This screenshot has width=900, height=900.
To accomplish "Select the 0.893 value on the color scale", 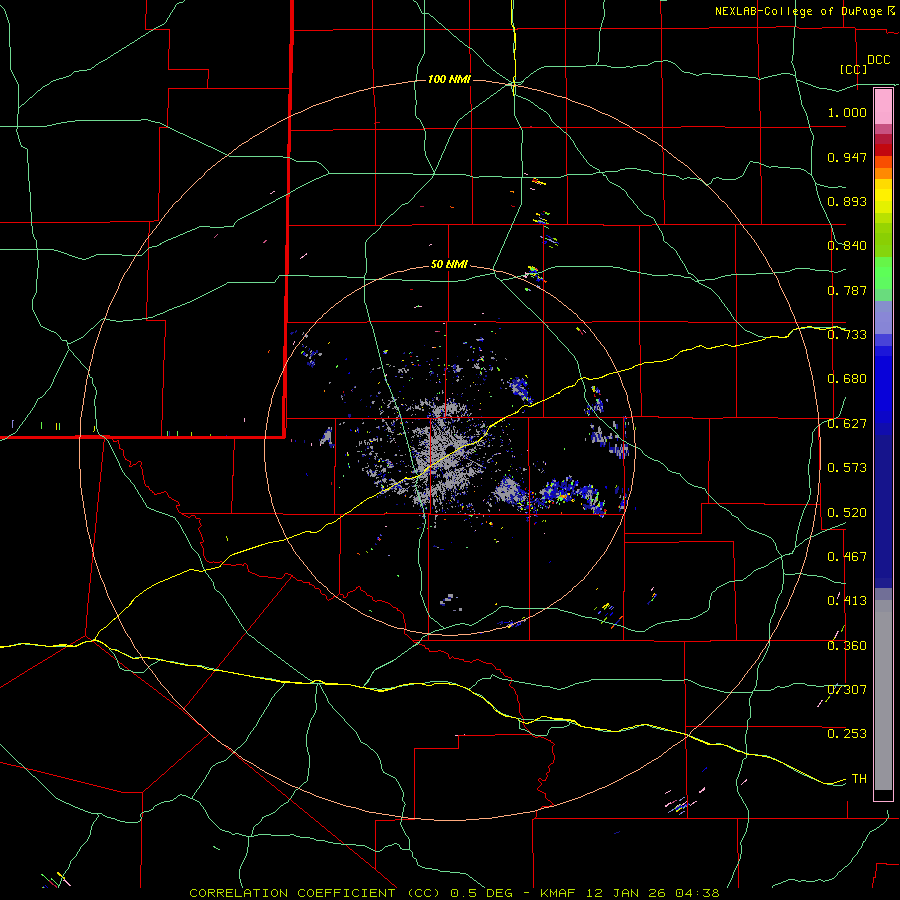I will pos(847,201).
